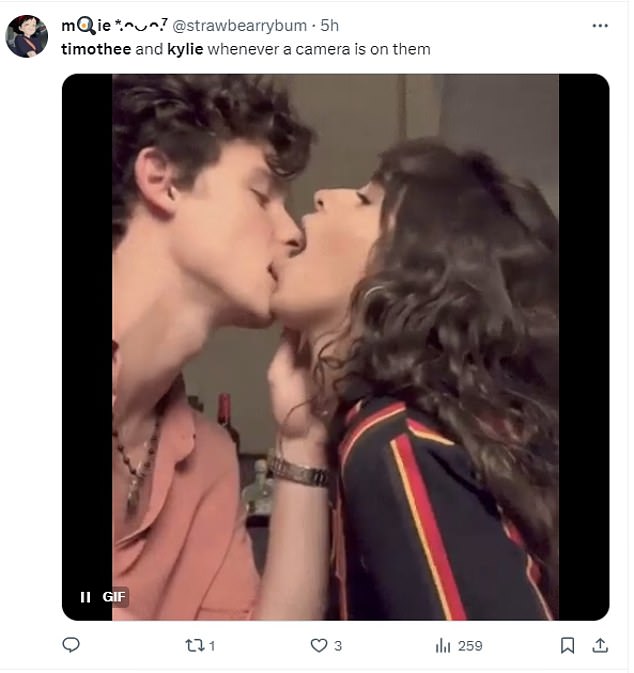Click the 259 views count

[469, 646]
